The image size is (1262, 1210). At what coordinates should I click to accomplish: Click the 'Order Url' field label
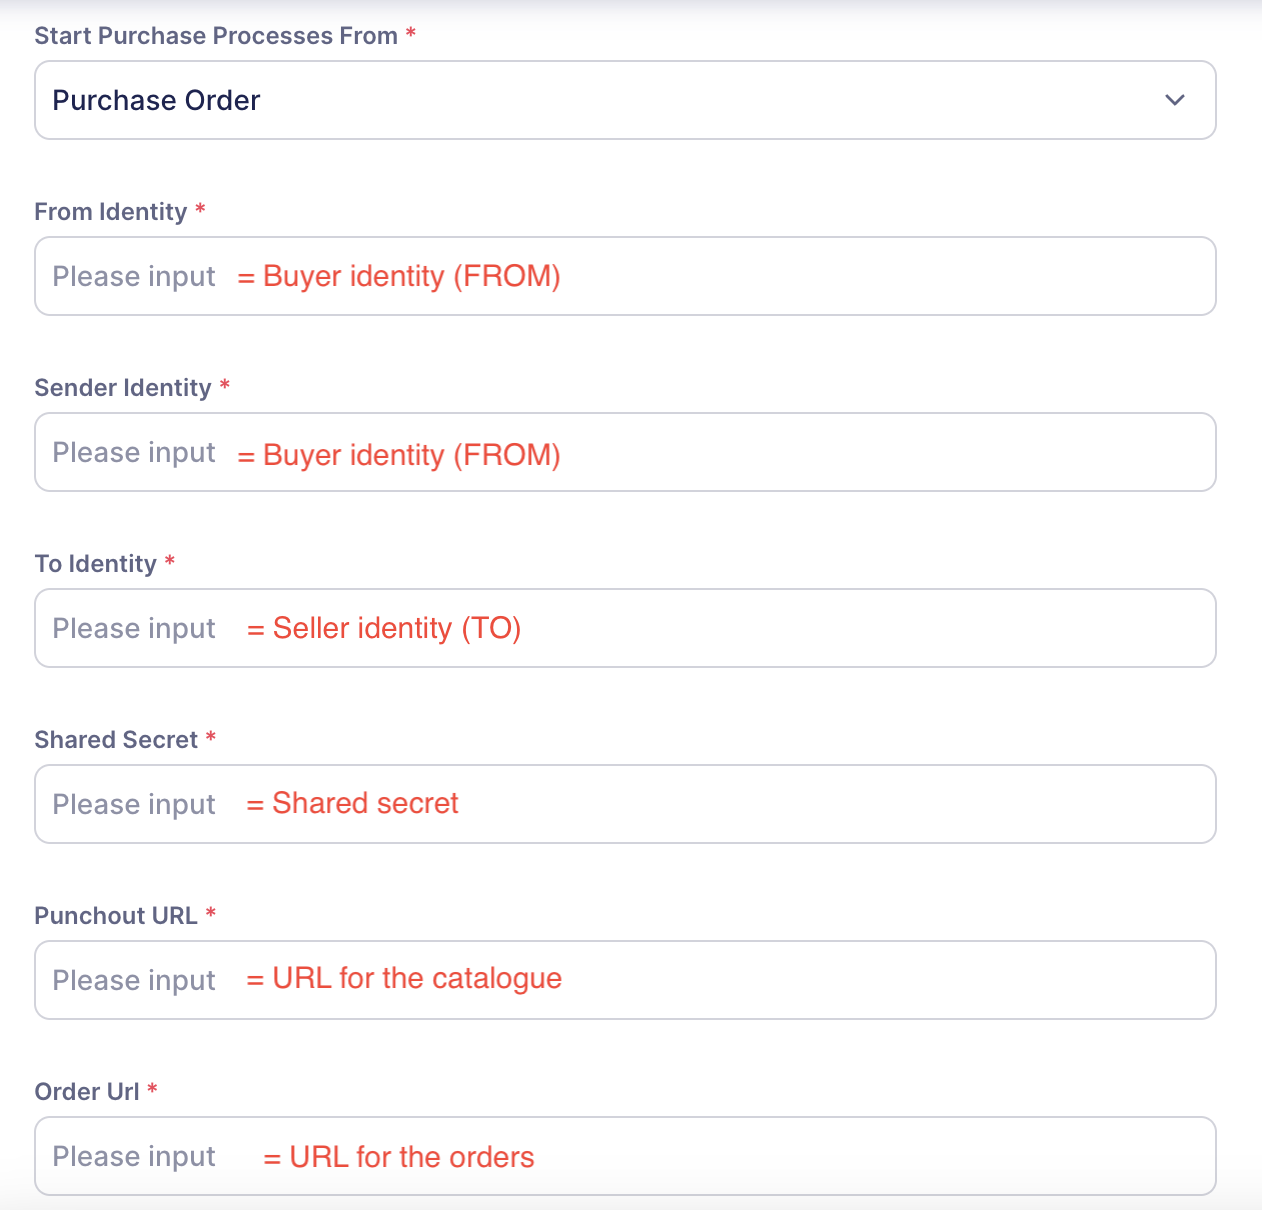tap(87, 1092)
